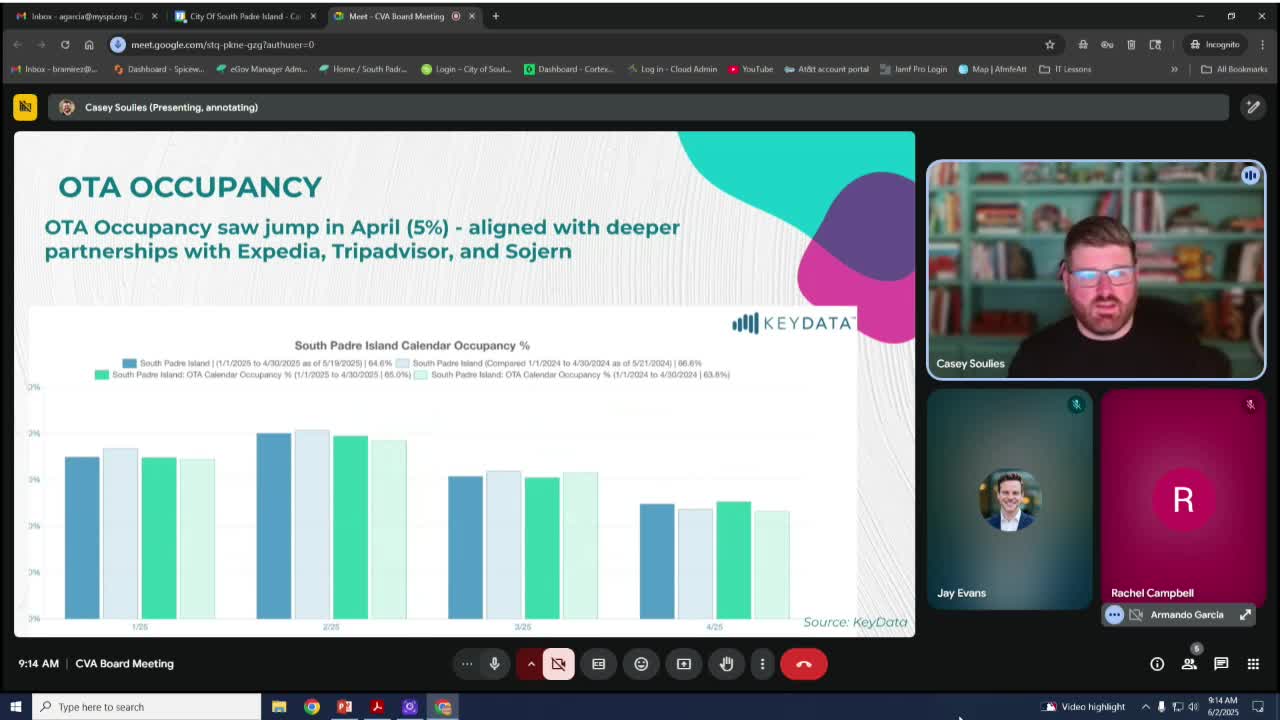The width and height of the screenshot is (1280, 720).
Task: Show hidden system tray icons
Action: [x=1146, y=707]
